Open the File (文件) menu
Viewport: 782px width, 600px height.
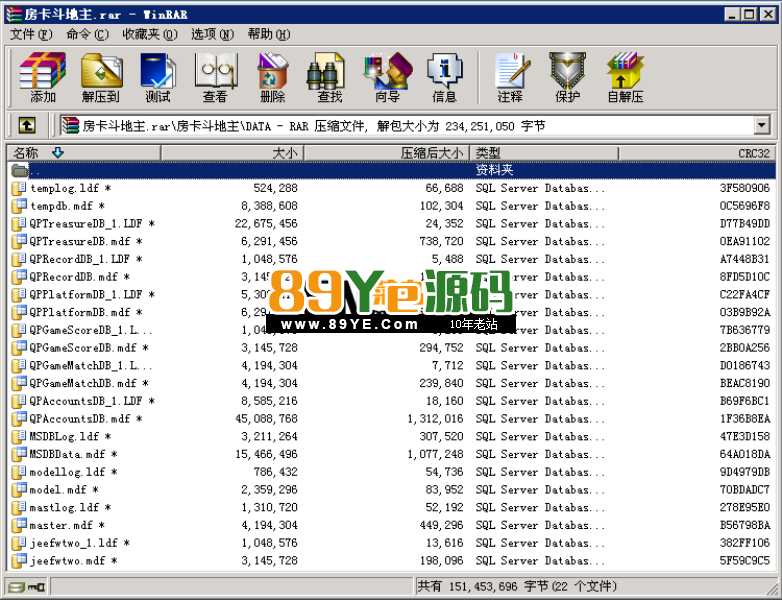pyautogui.click(x=31, y=34)
